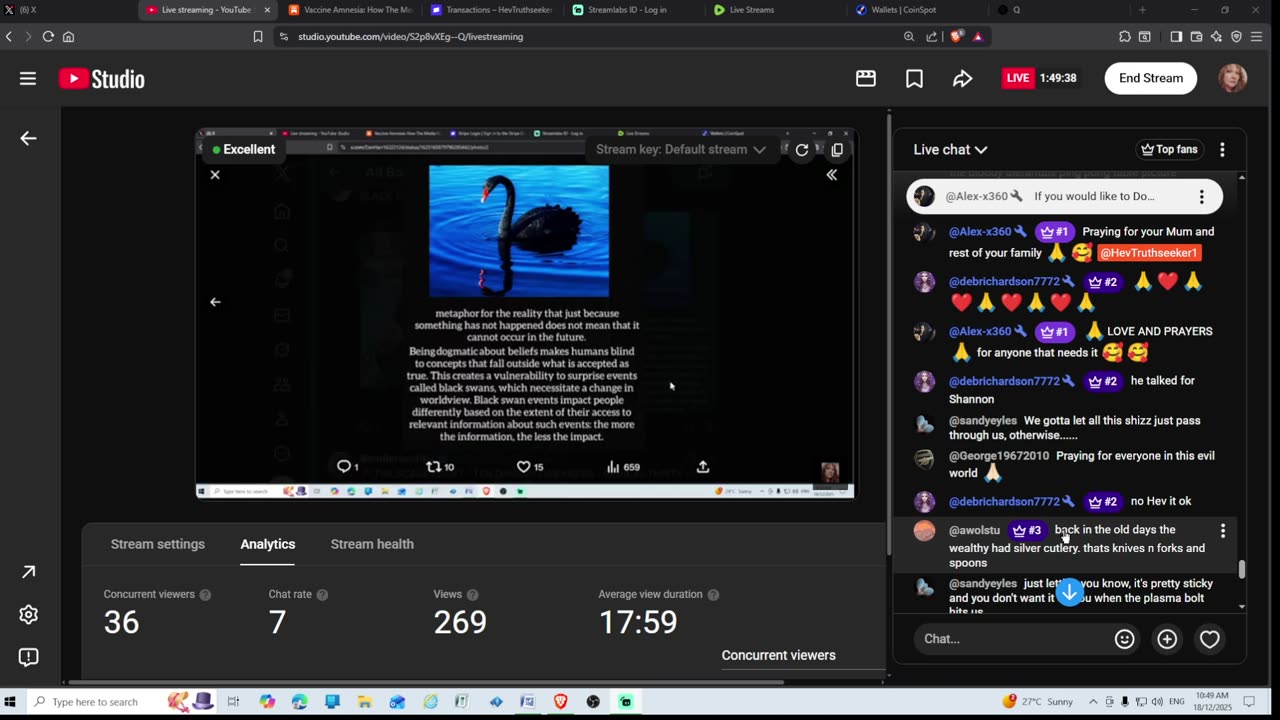The height and width of the screenshot is (720, 1280).
Task: Click End Stream button
Action: pos(1150,78)
